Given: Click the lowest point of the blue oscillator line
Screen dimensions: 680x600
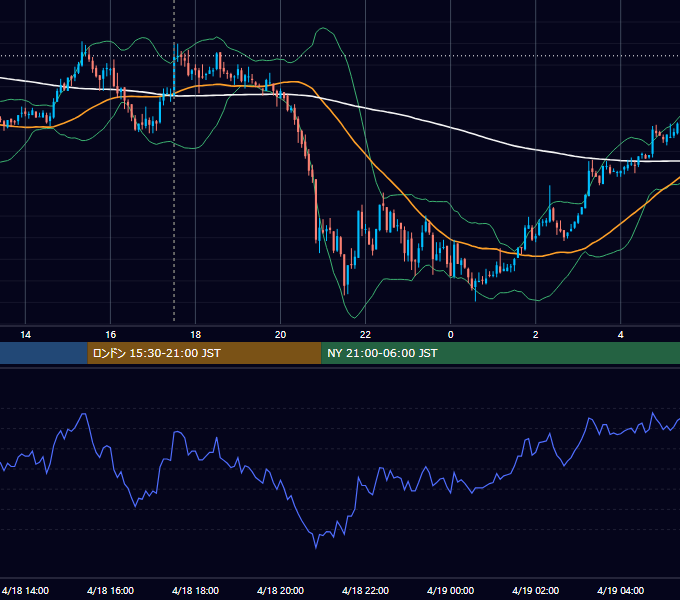Looking at the screenshot, I should pos(316,548).
